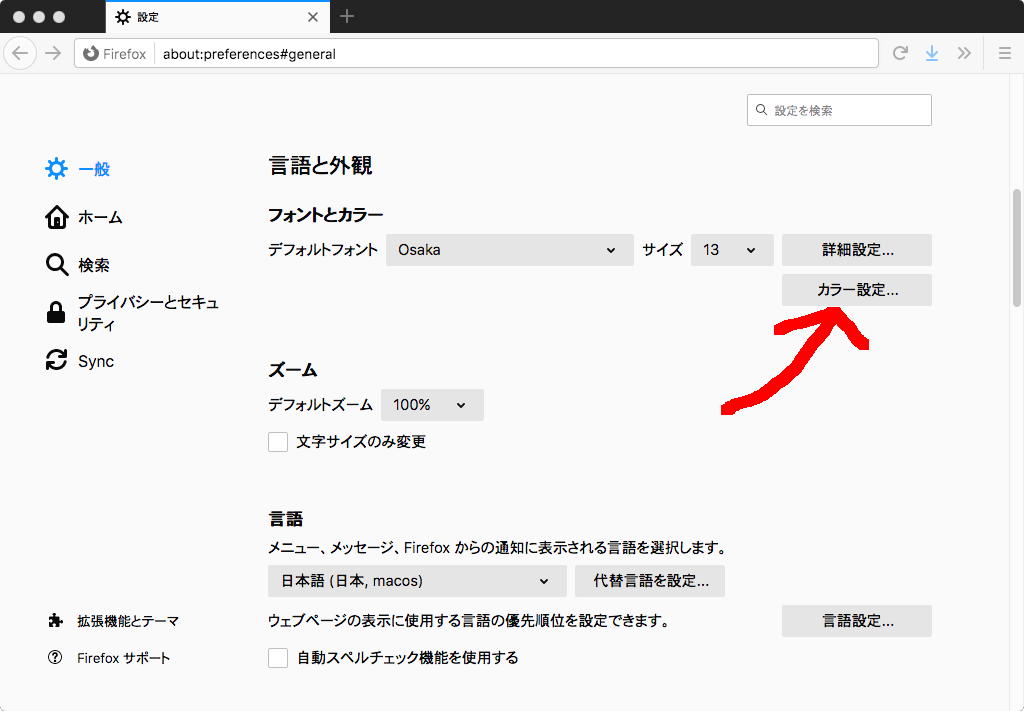Click the back navigation arrow
Screen dimensions: 1024x711
click(x=20, y=53)
